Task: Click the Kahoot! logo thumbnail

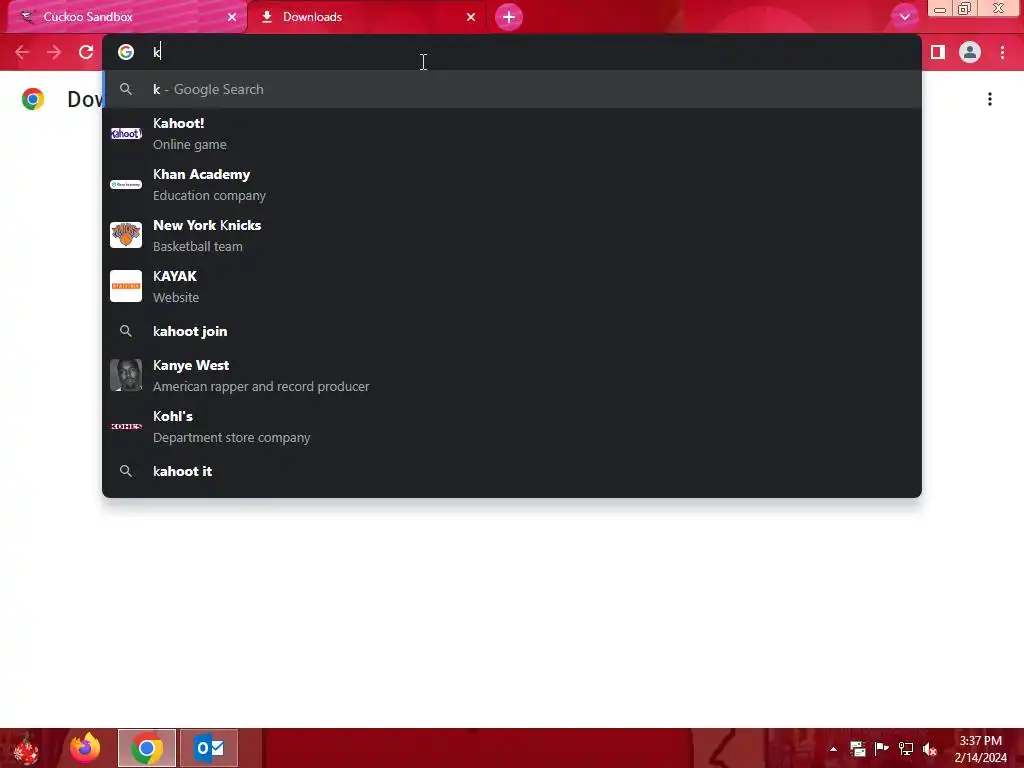Action: [x=126, y=134]
